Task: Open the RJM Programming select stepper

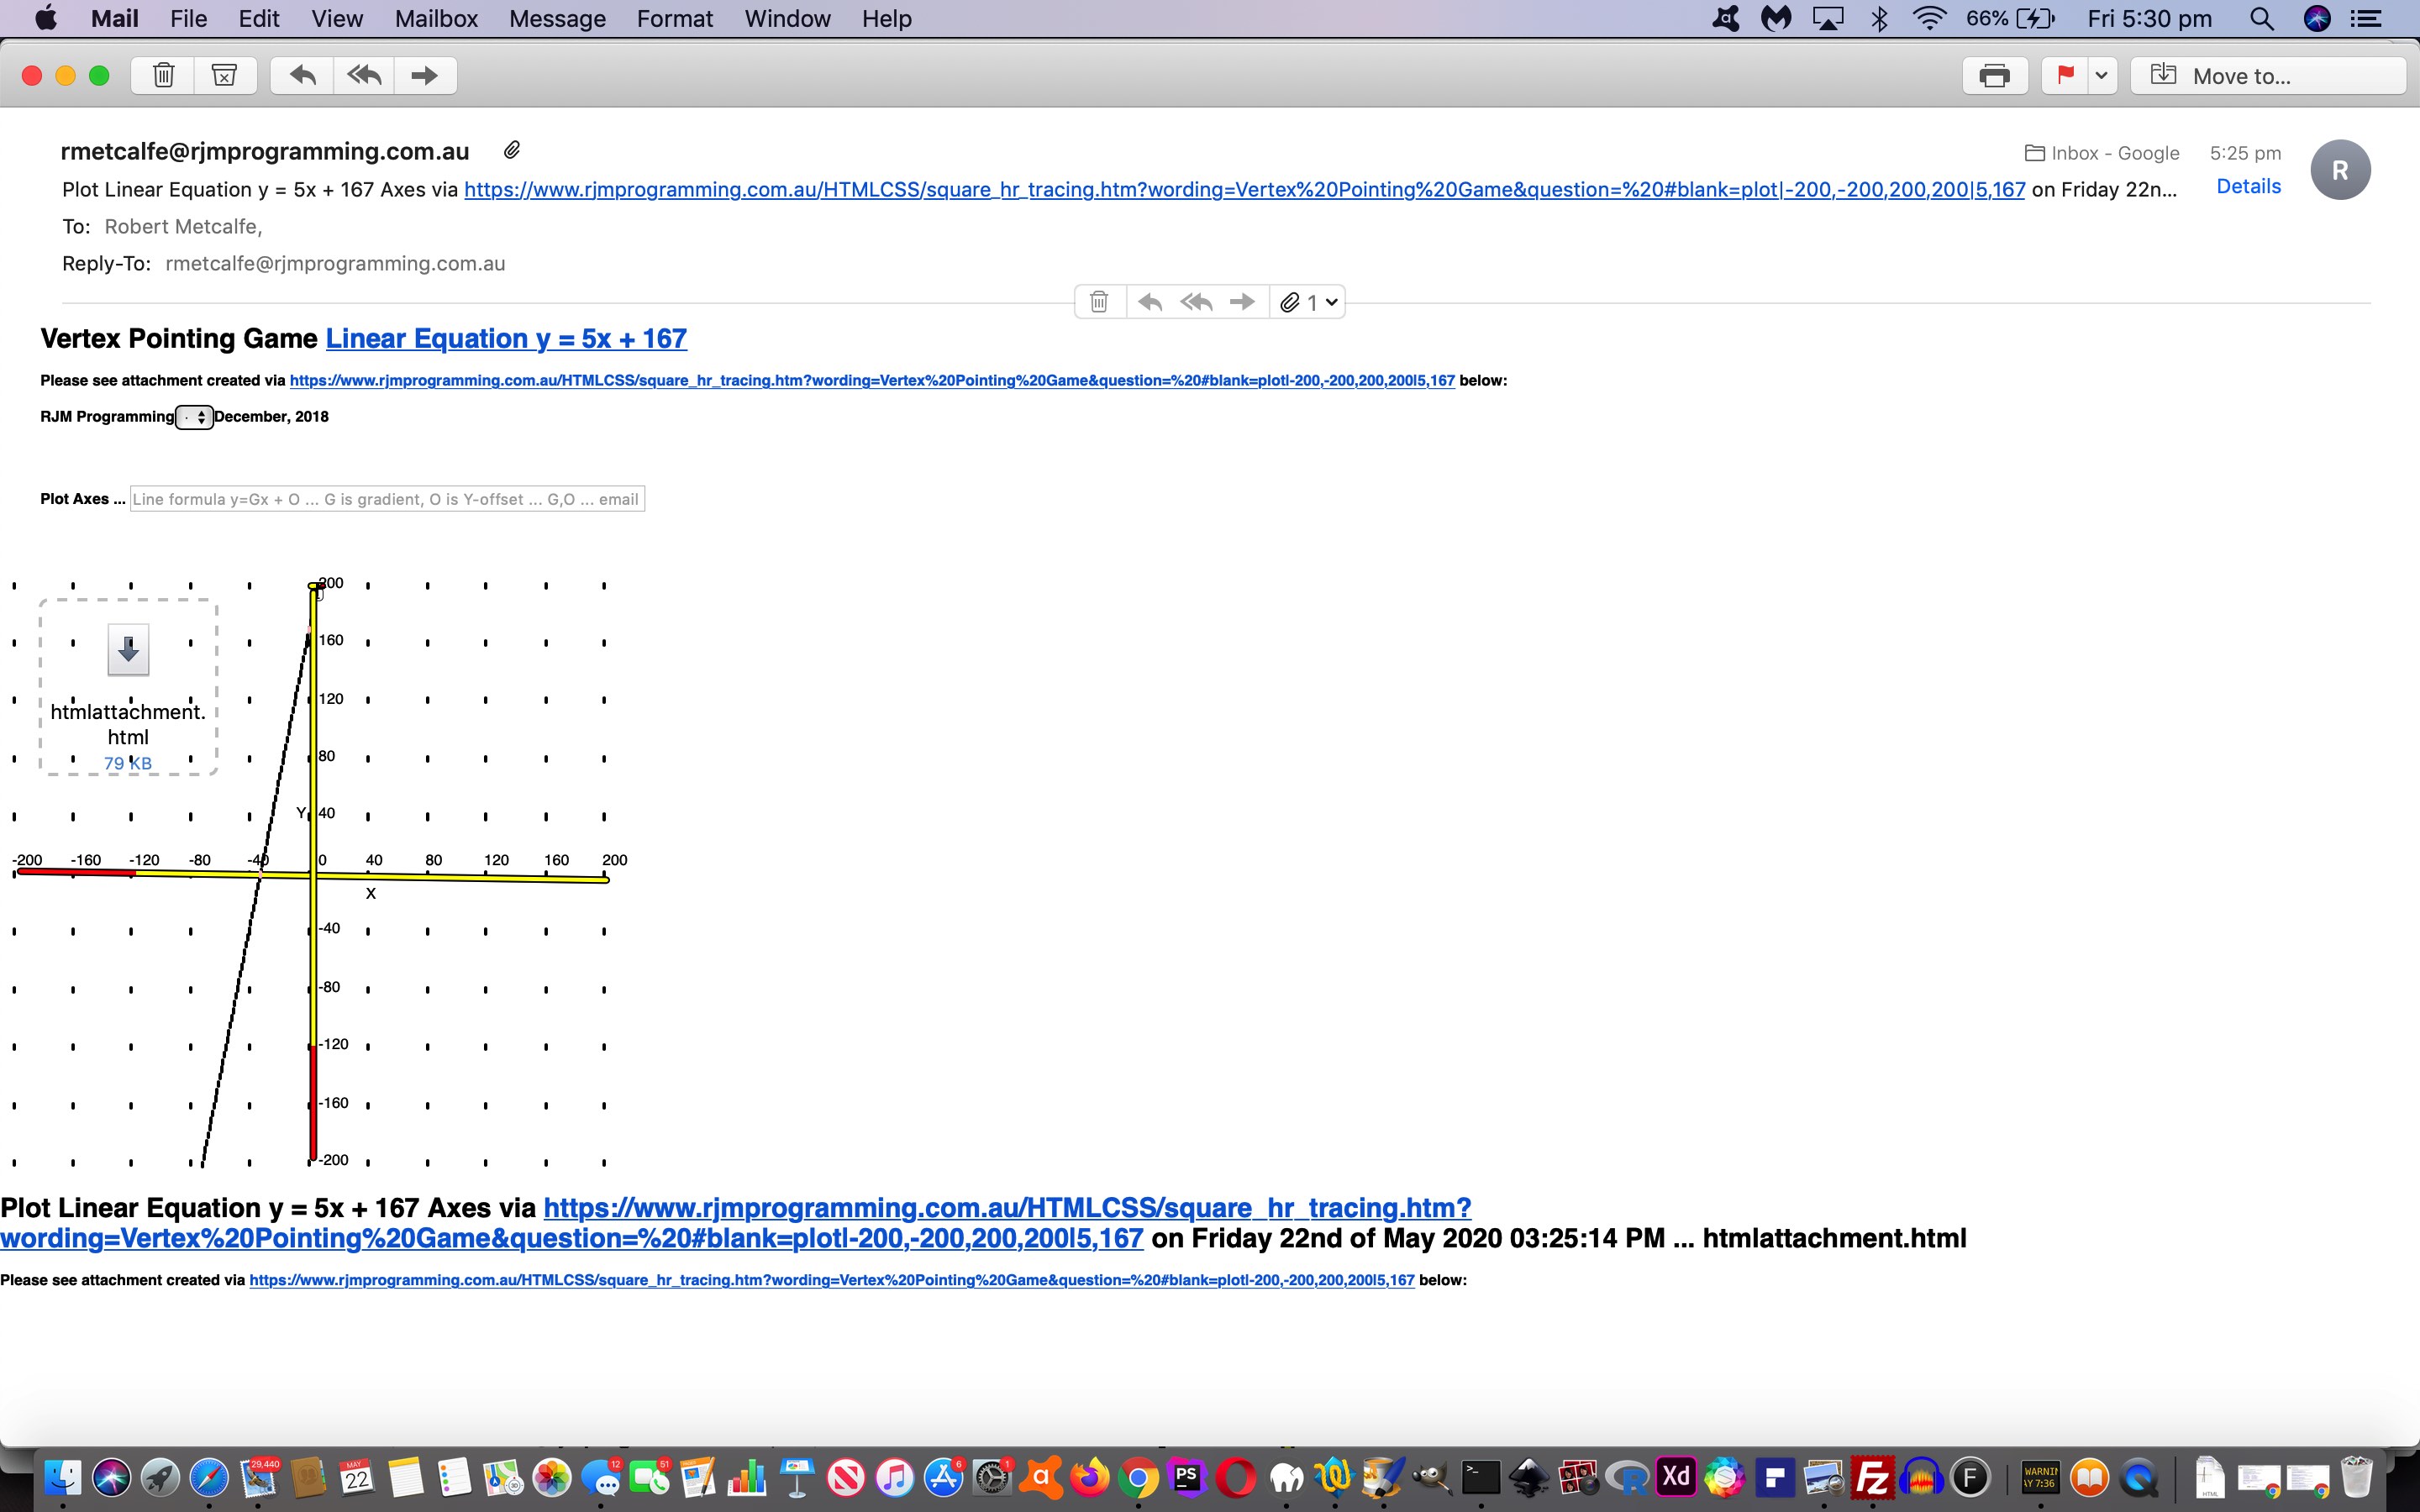Action: (194, 417)
